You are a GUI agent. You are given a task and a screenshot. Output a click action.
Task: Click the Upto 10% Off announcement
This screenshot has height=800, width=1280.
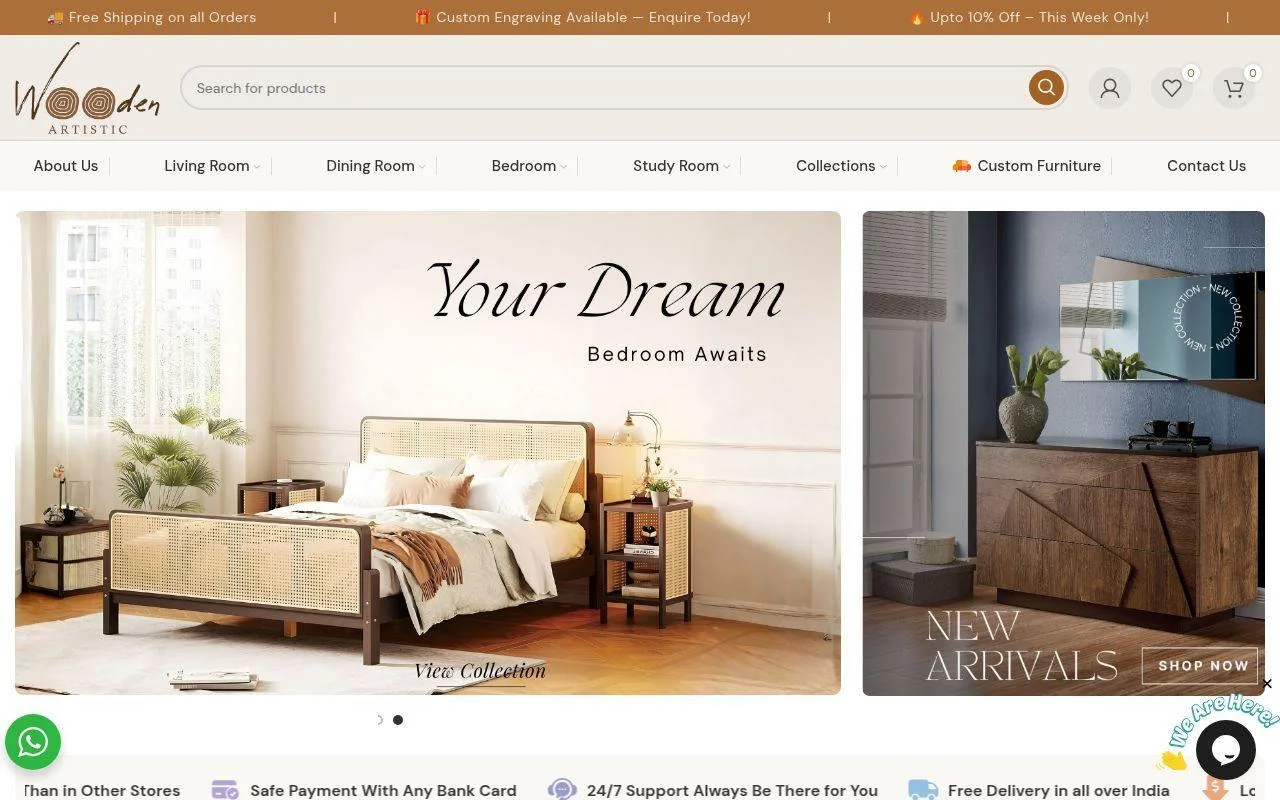coord(1029,17)
